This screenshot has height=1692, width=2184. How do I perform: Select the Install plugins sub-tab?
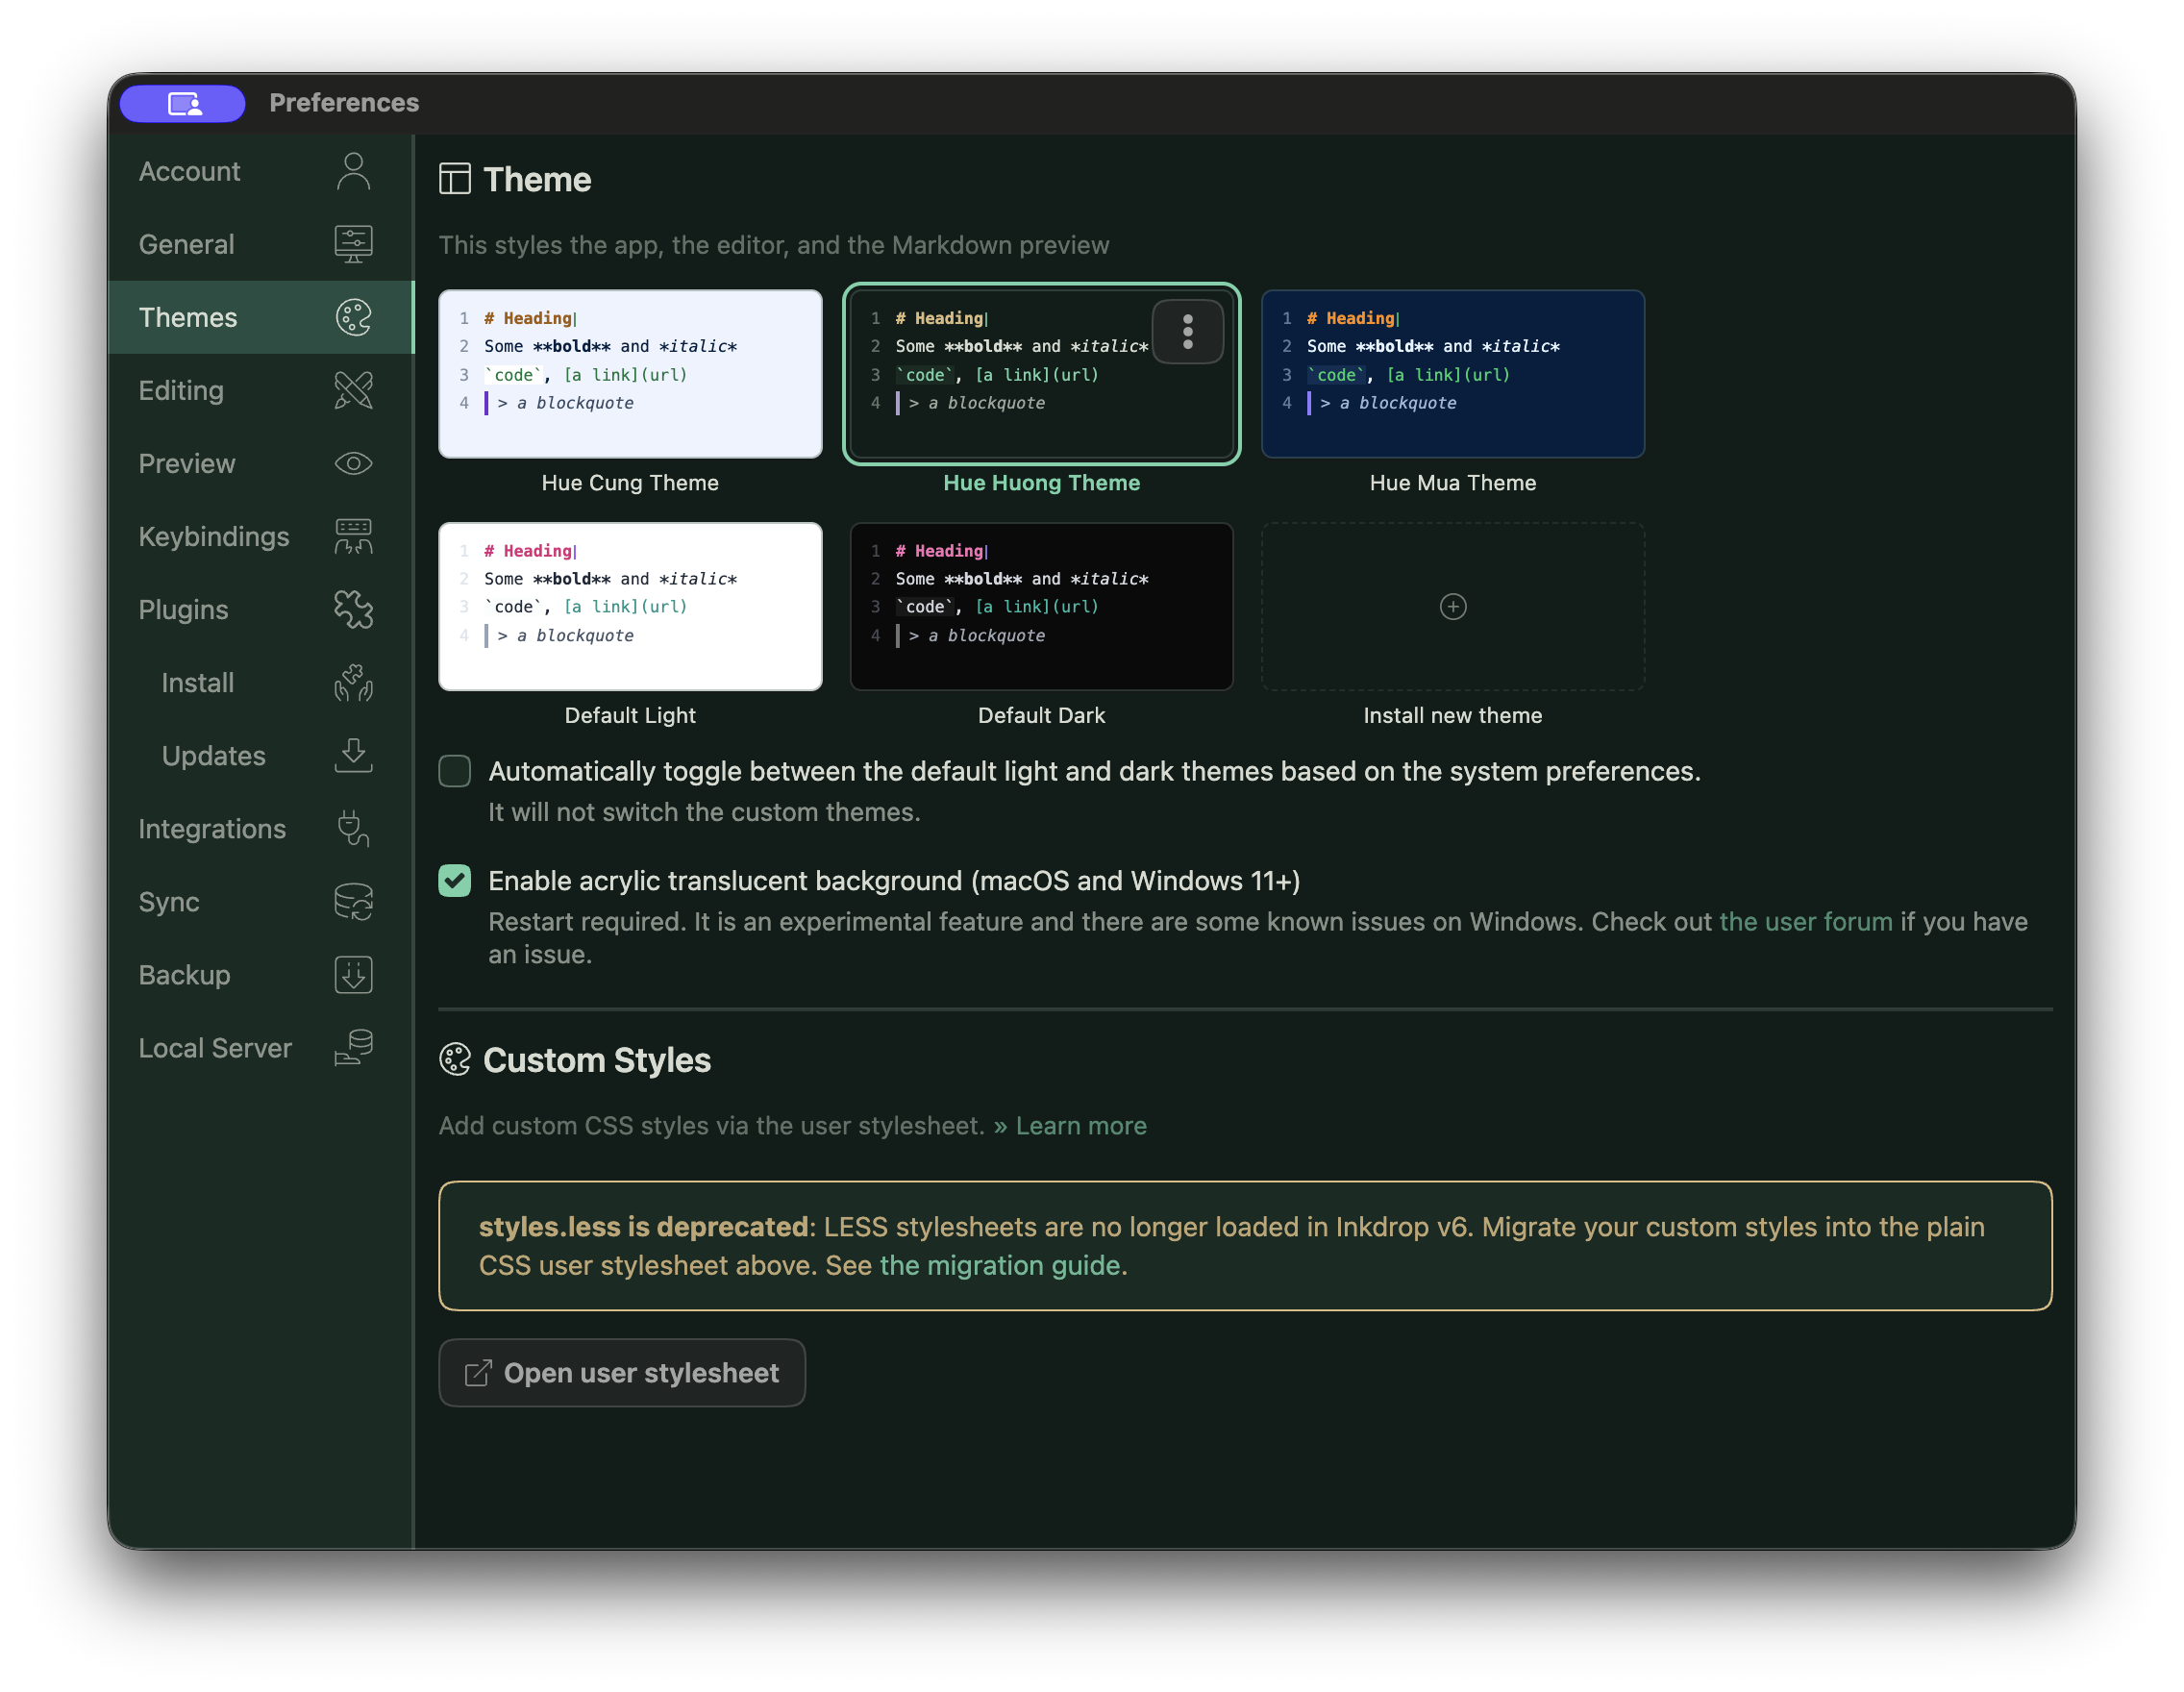click(x=260, y=682)
